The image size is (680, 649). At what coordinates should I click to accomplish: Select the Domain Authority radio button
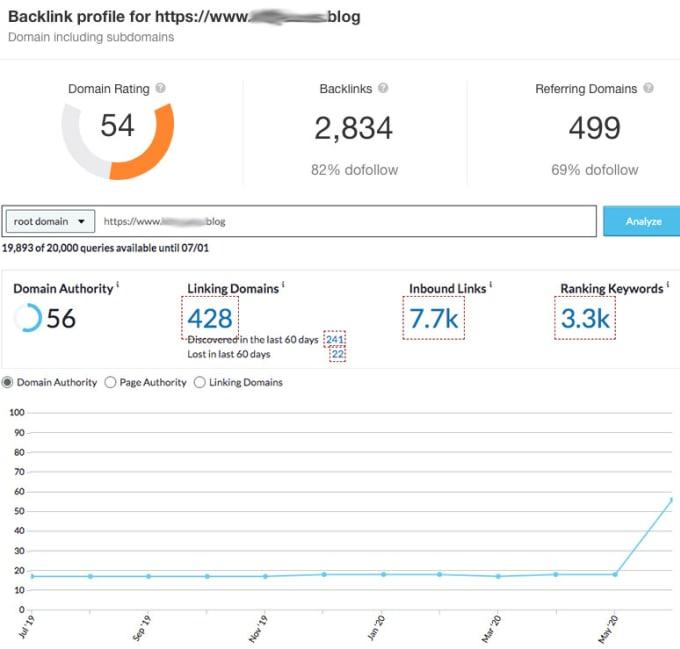click(9, 382)
